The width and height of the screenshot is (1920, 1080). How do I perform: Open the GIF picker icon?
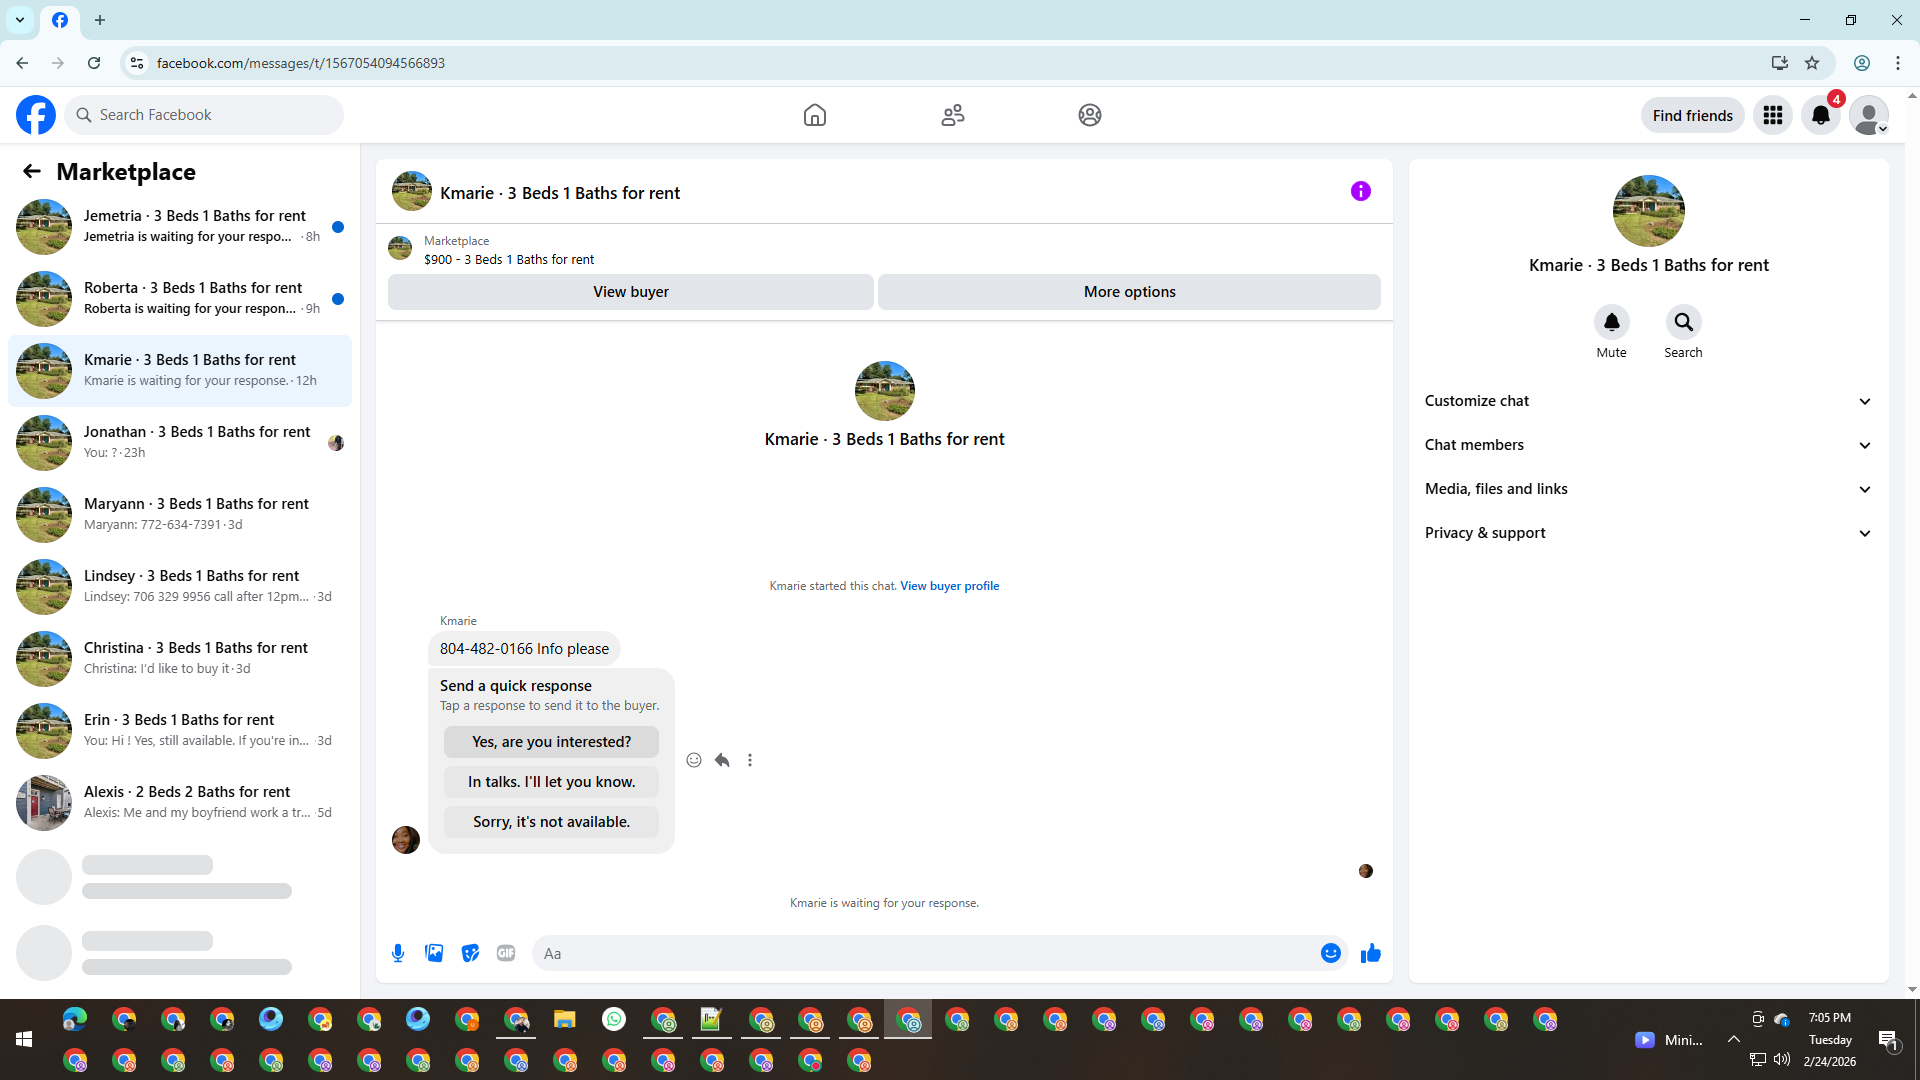(x=506, y=953)
